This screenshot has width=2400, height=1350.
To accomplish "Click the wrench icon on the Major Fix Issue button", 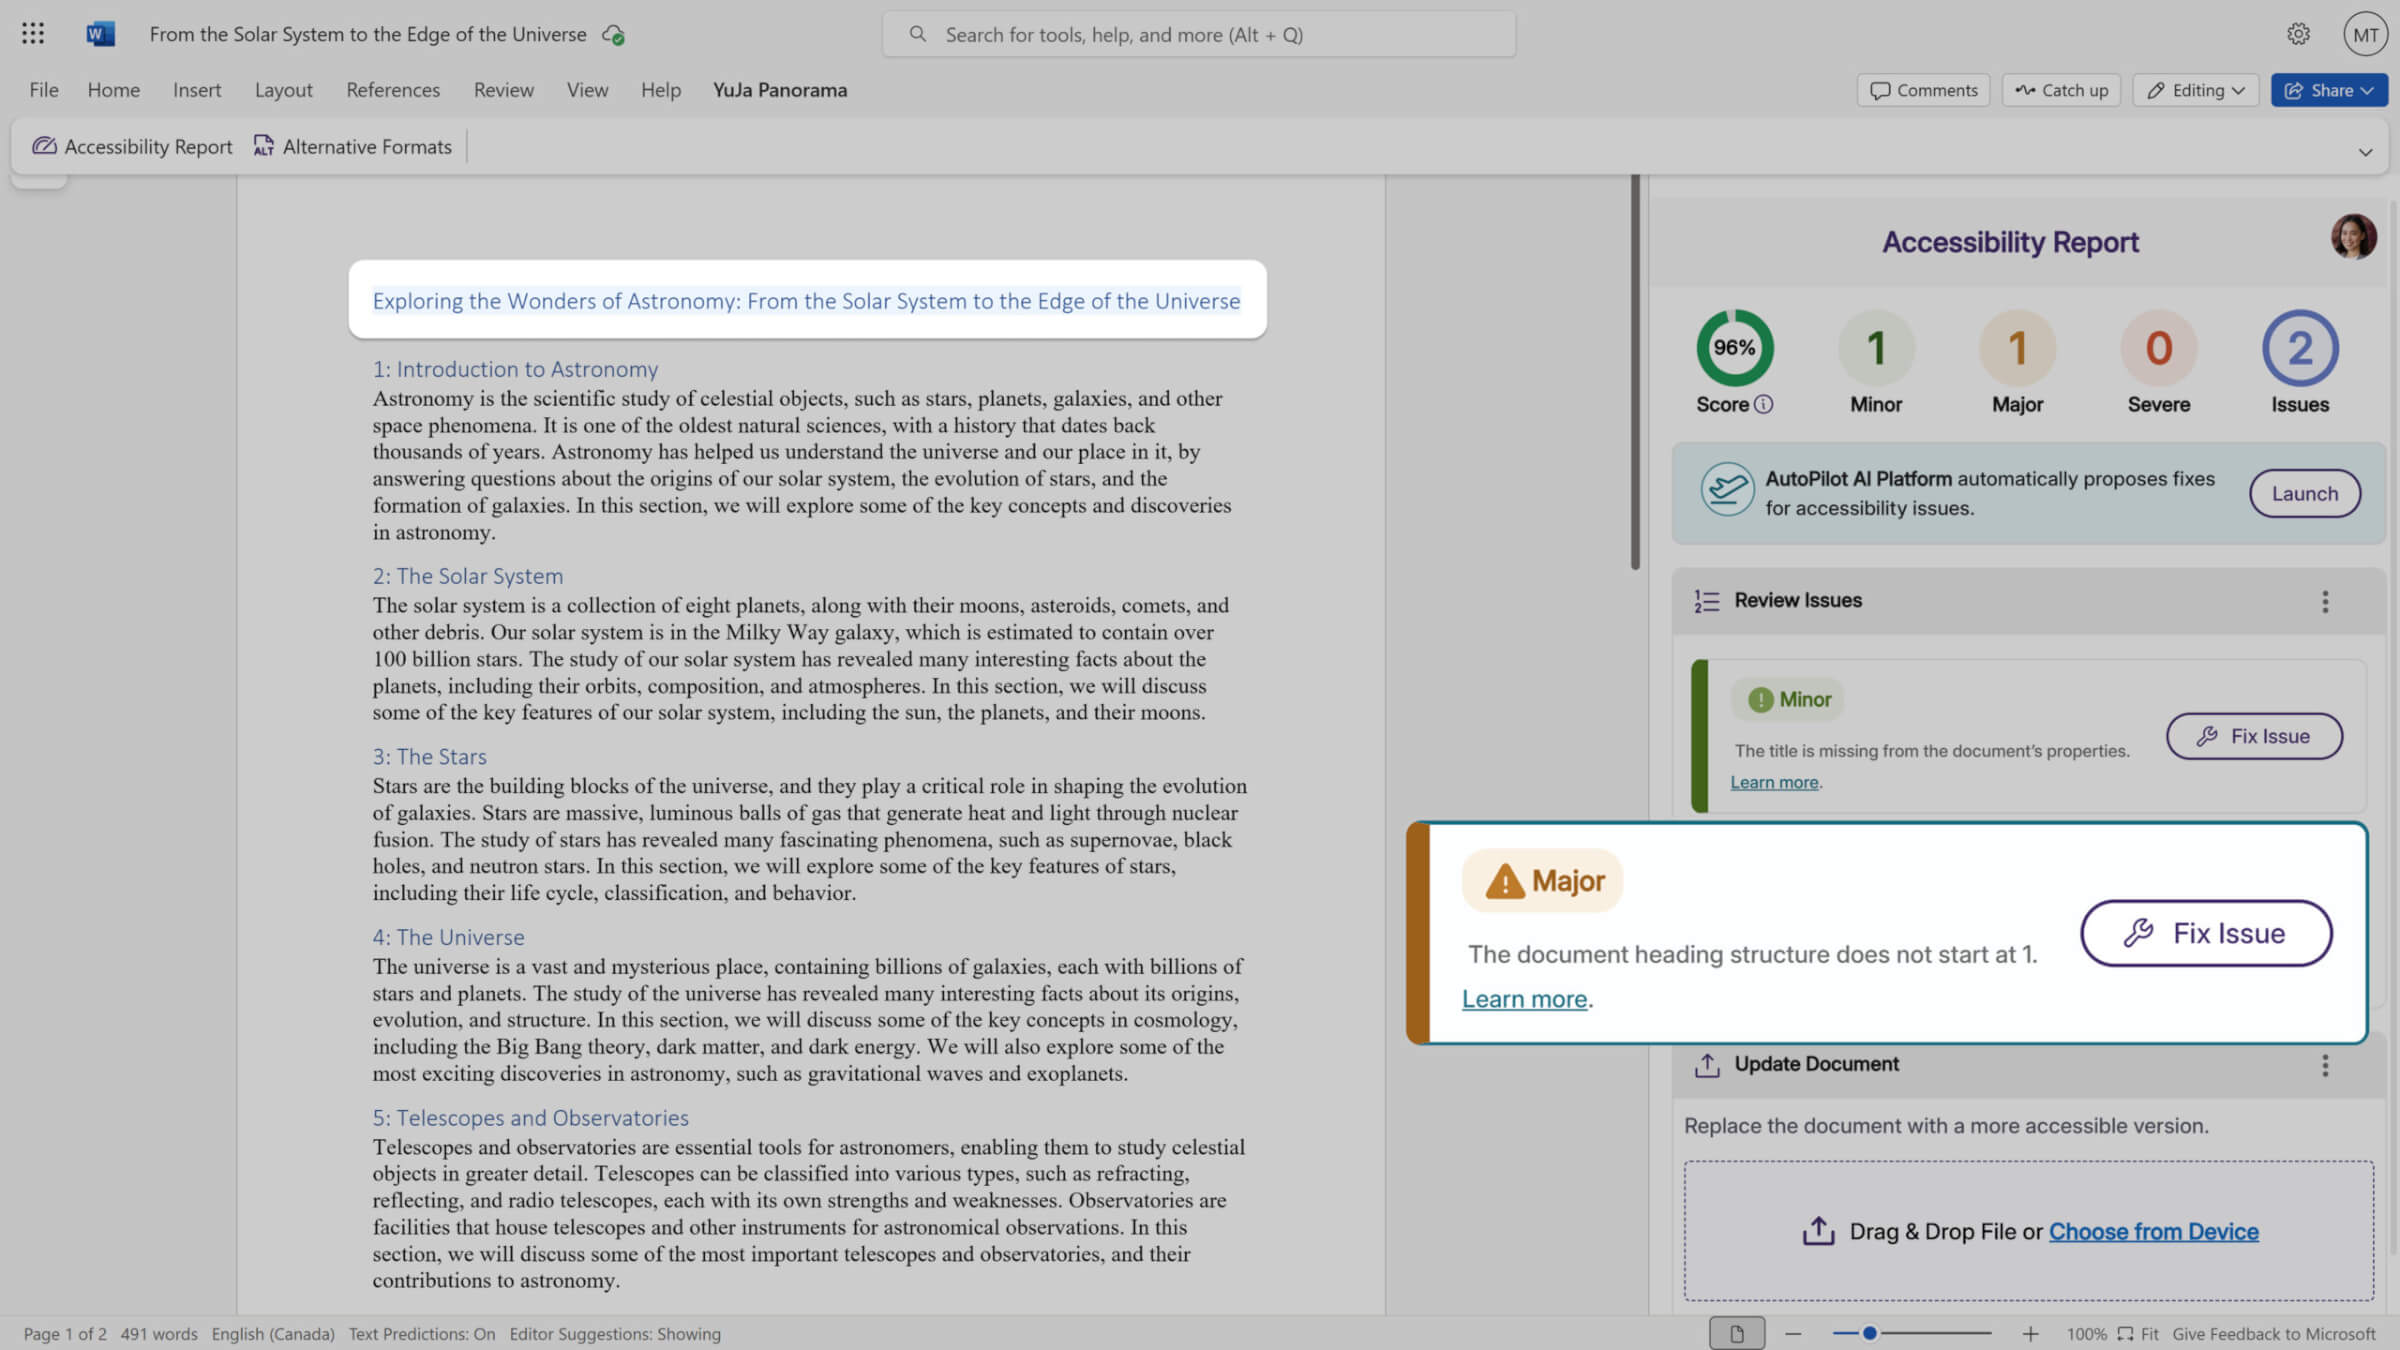I will pyautogui.click(x=2138, y=932).
